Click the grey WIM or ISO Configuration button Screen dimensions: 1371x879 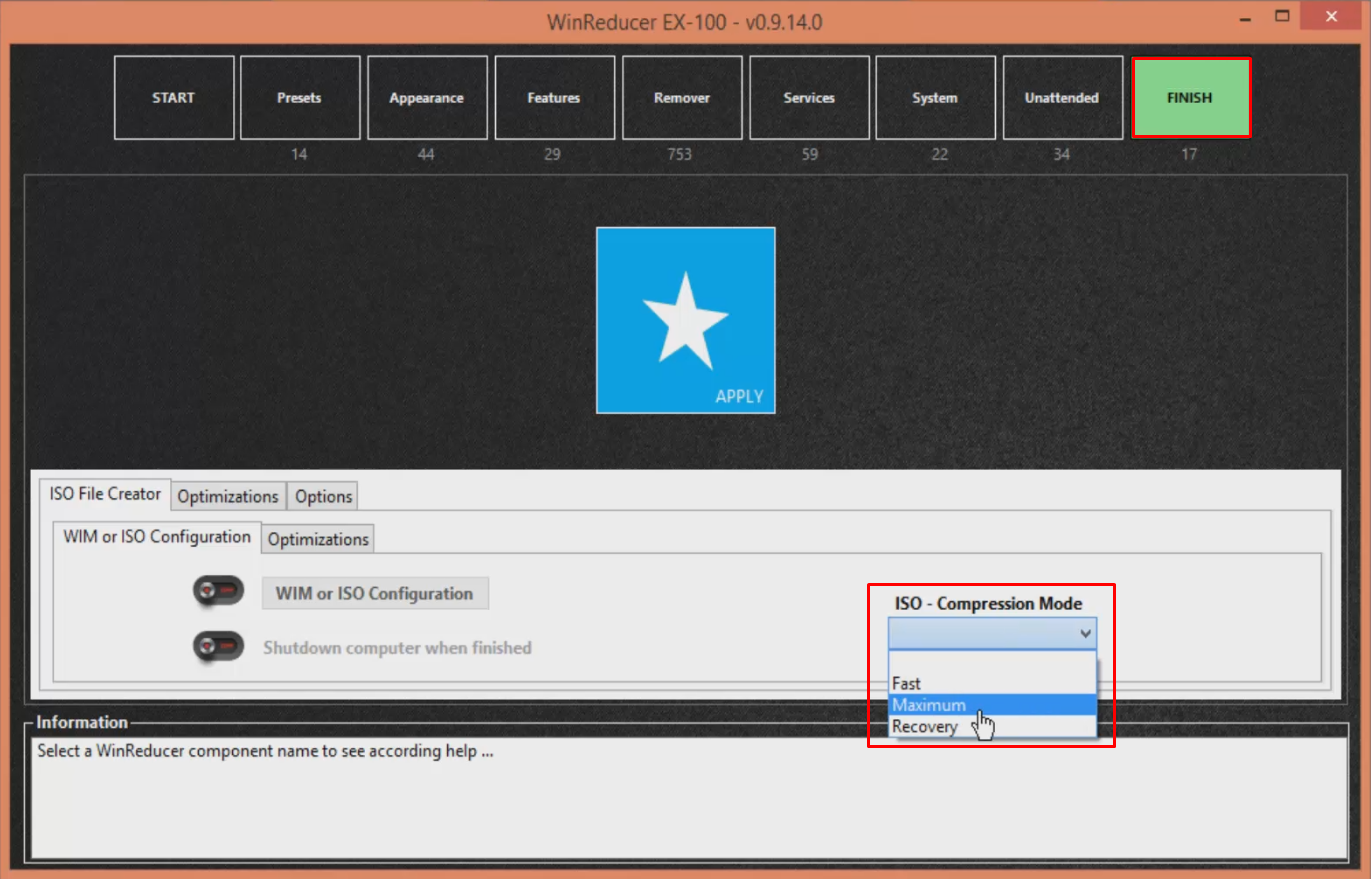[375, 593]
